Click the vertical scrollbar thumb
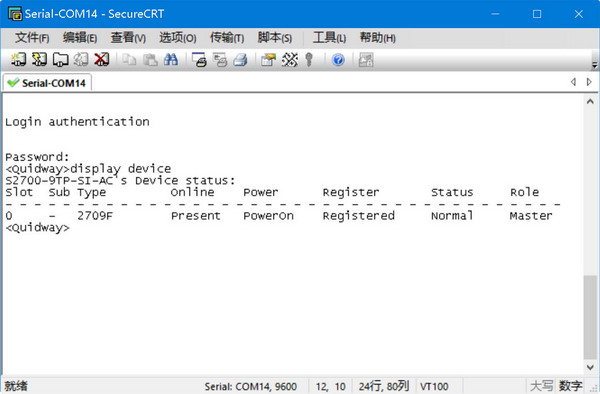Image resolution: width=600 pixels, height=394 pixels. (590, 317)
